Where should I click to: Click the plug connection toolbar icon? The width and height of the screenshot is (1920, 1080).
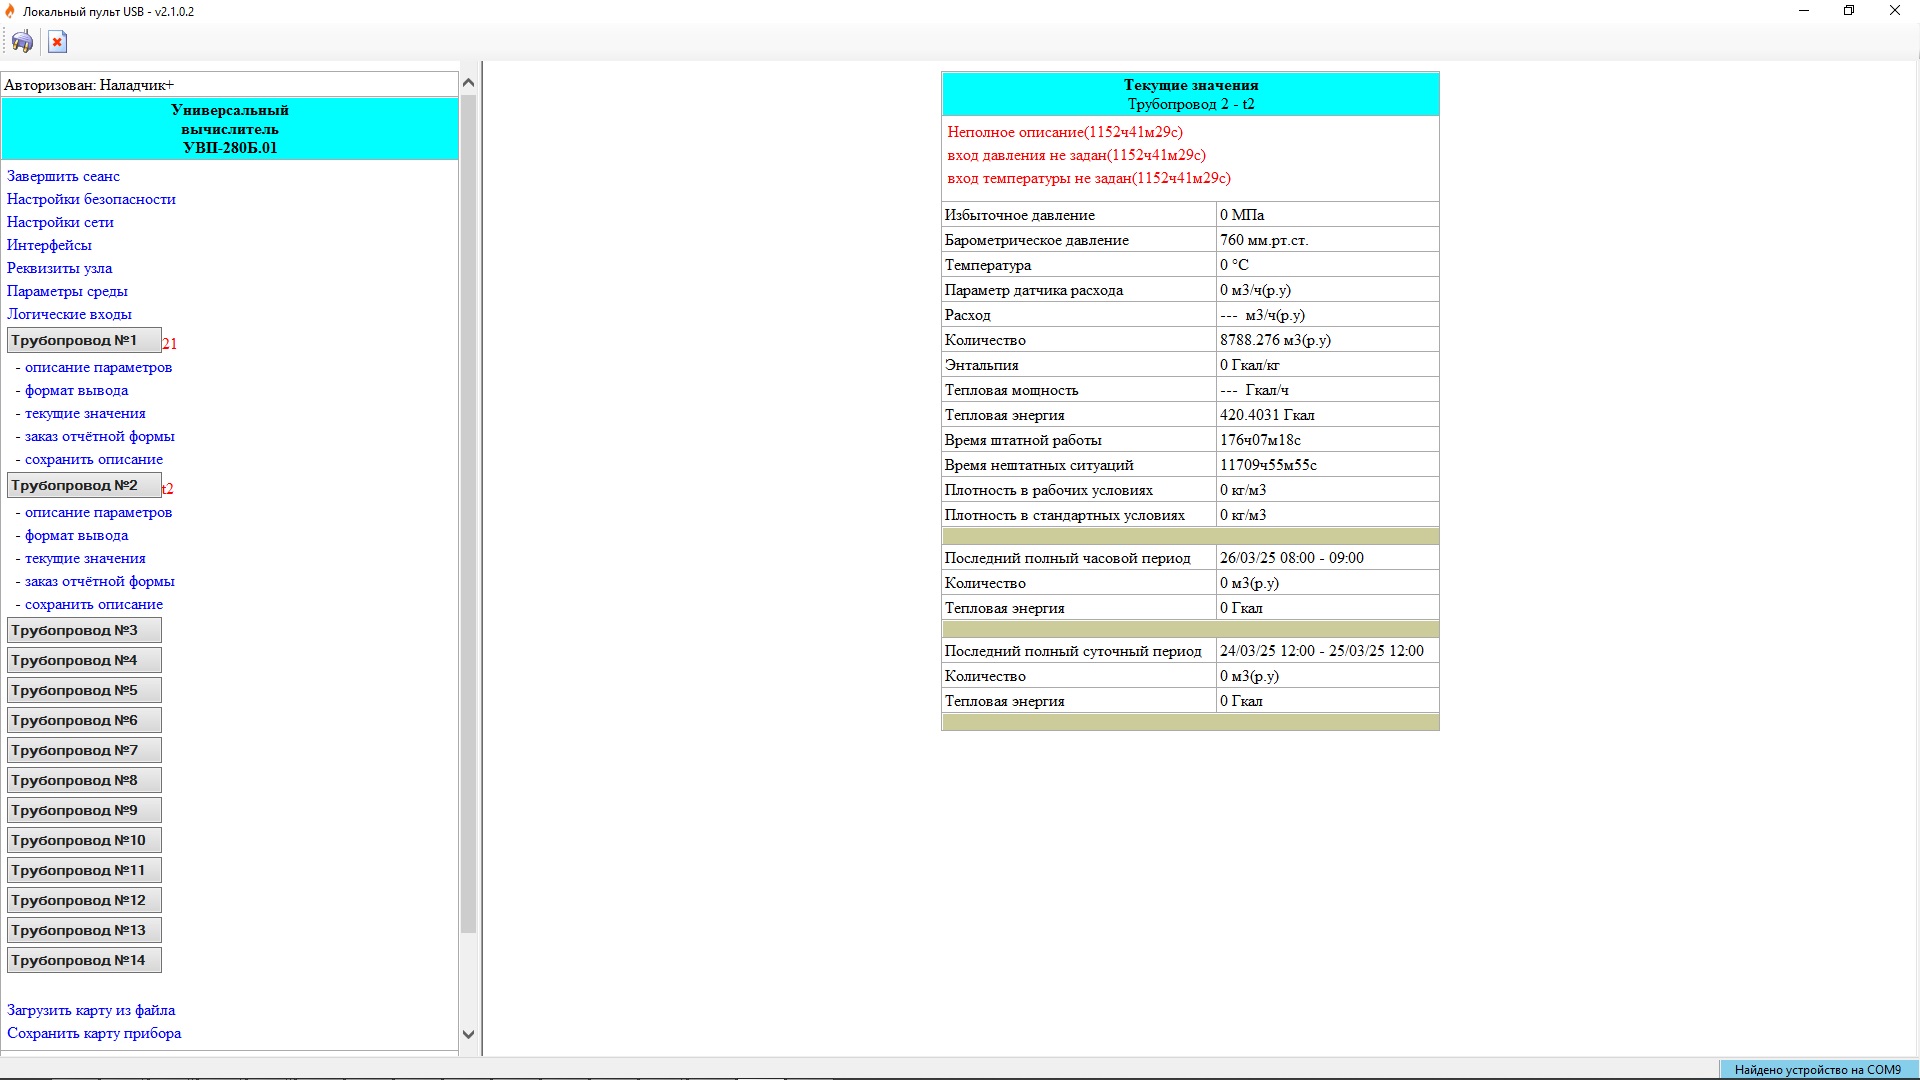coord(22,42)
